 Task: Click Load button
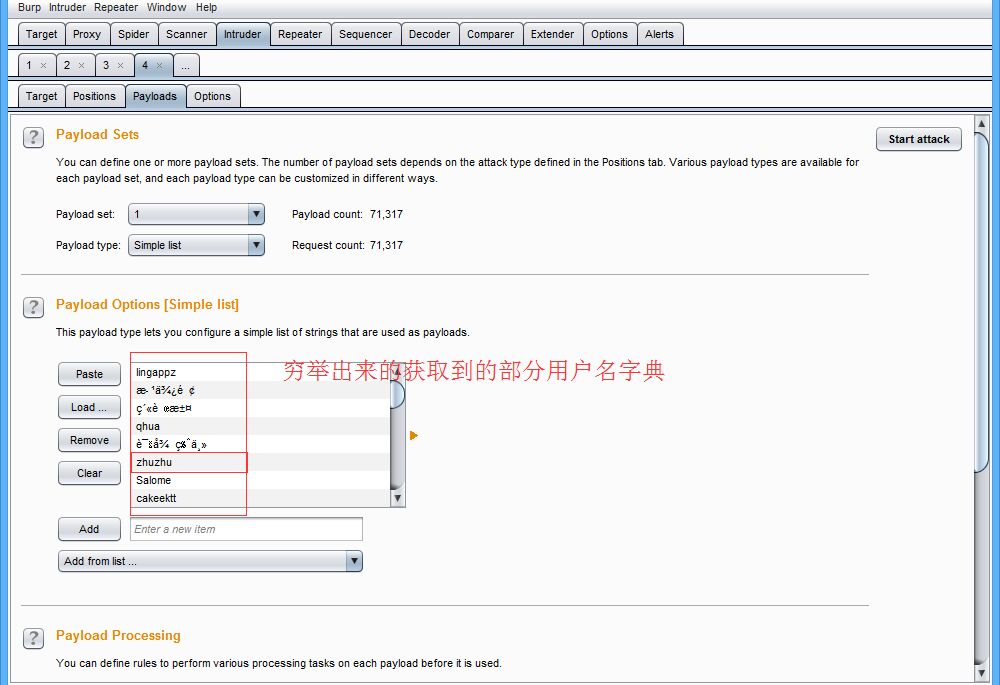[x=89, y=407]
